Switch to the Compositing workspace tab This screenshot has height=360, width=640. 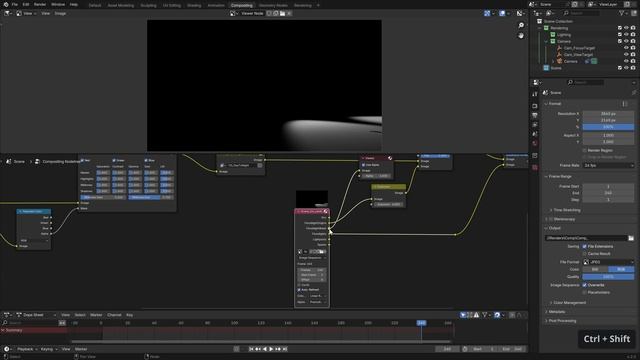coord(242,5)
